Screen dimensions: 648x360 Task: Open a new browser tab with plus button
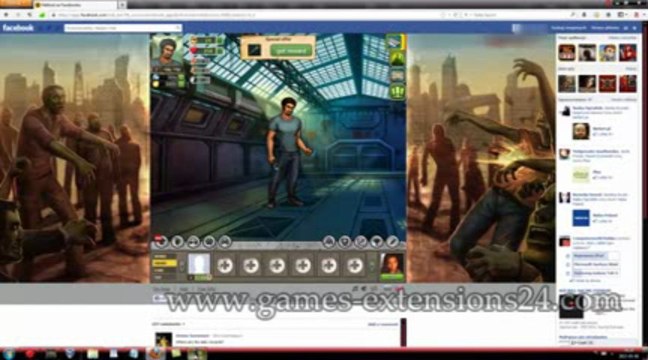coord(122,5)
